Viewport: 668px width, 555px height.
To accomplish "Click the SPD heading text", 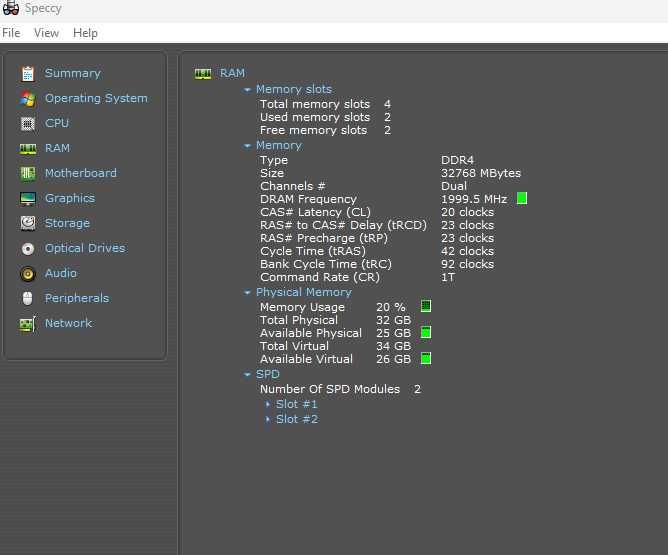I will point(268,374).
